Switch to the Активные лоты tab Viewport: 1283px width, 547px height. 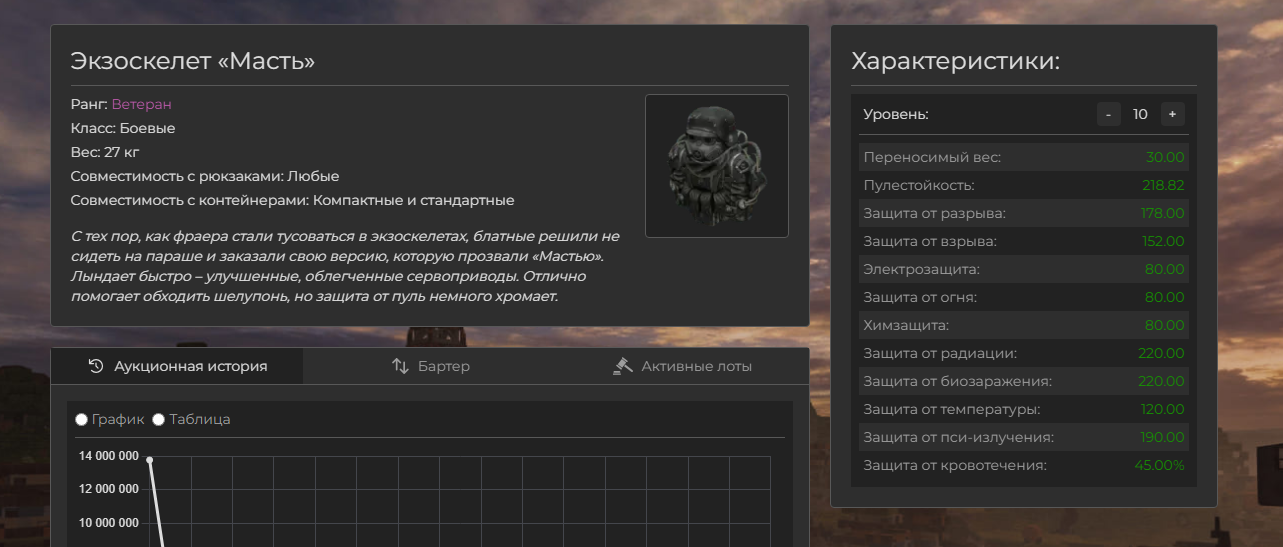(x=682, y=366)
